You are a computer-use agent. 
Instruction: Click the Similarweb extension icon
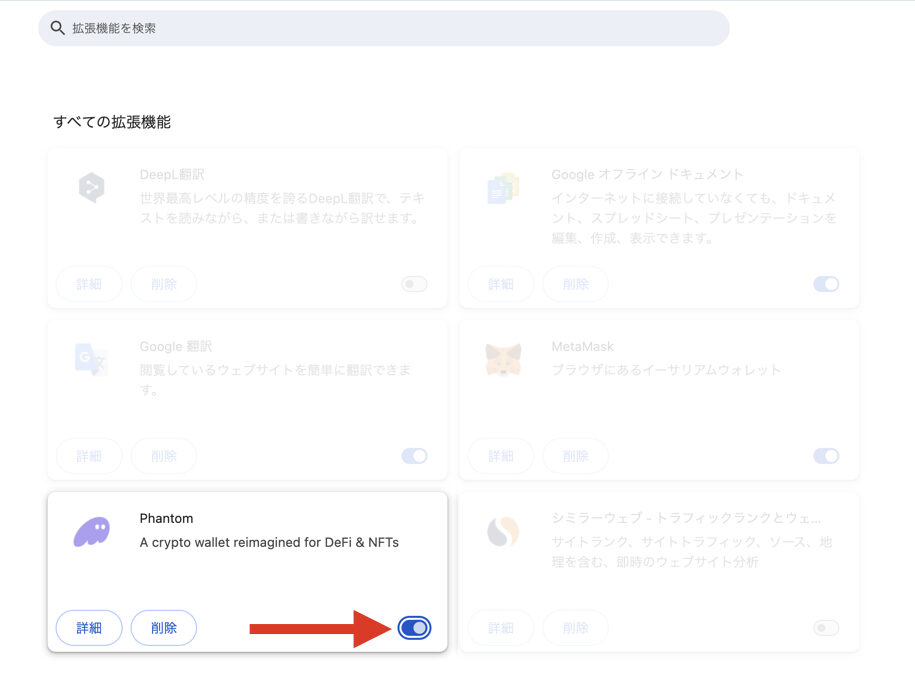tap(503, 531)
